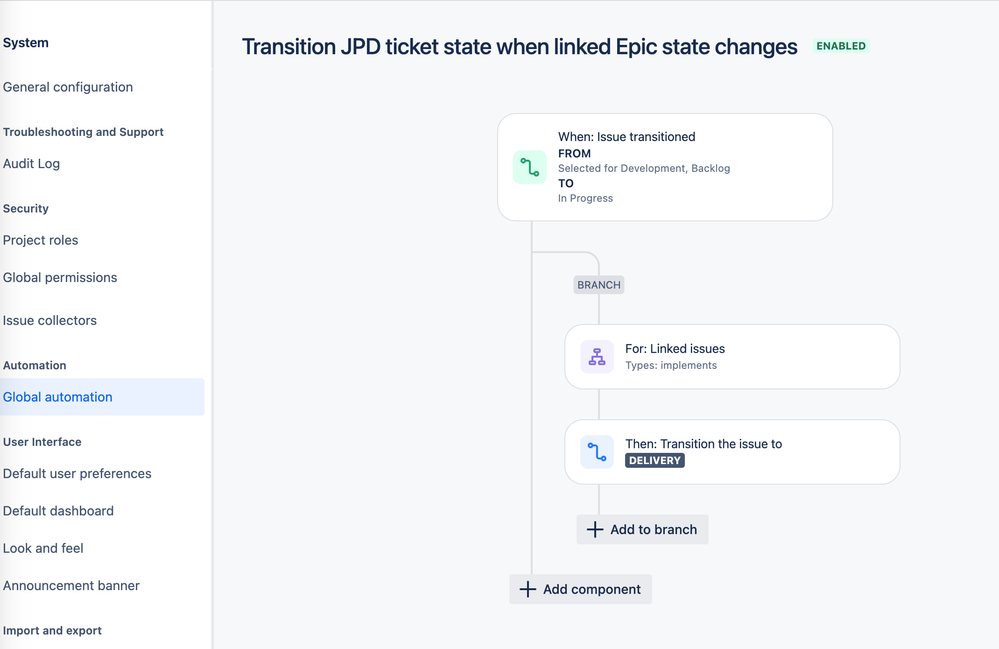Open Look and feel settings
Screen dimensions: 999x649
coord(43,548)
